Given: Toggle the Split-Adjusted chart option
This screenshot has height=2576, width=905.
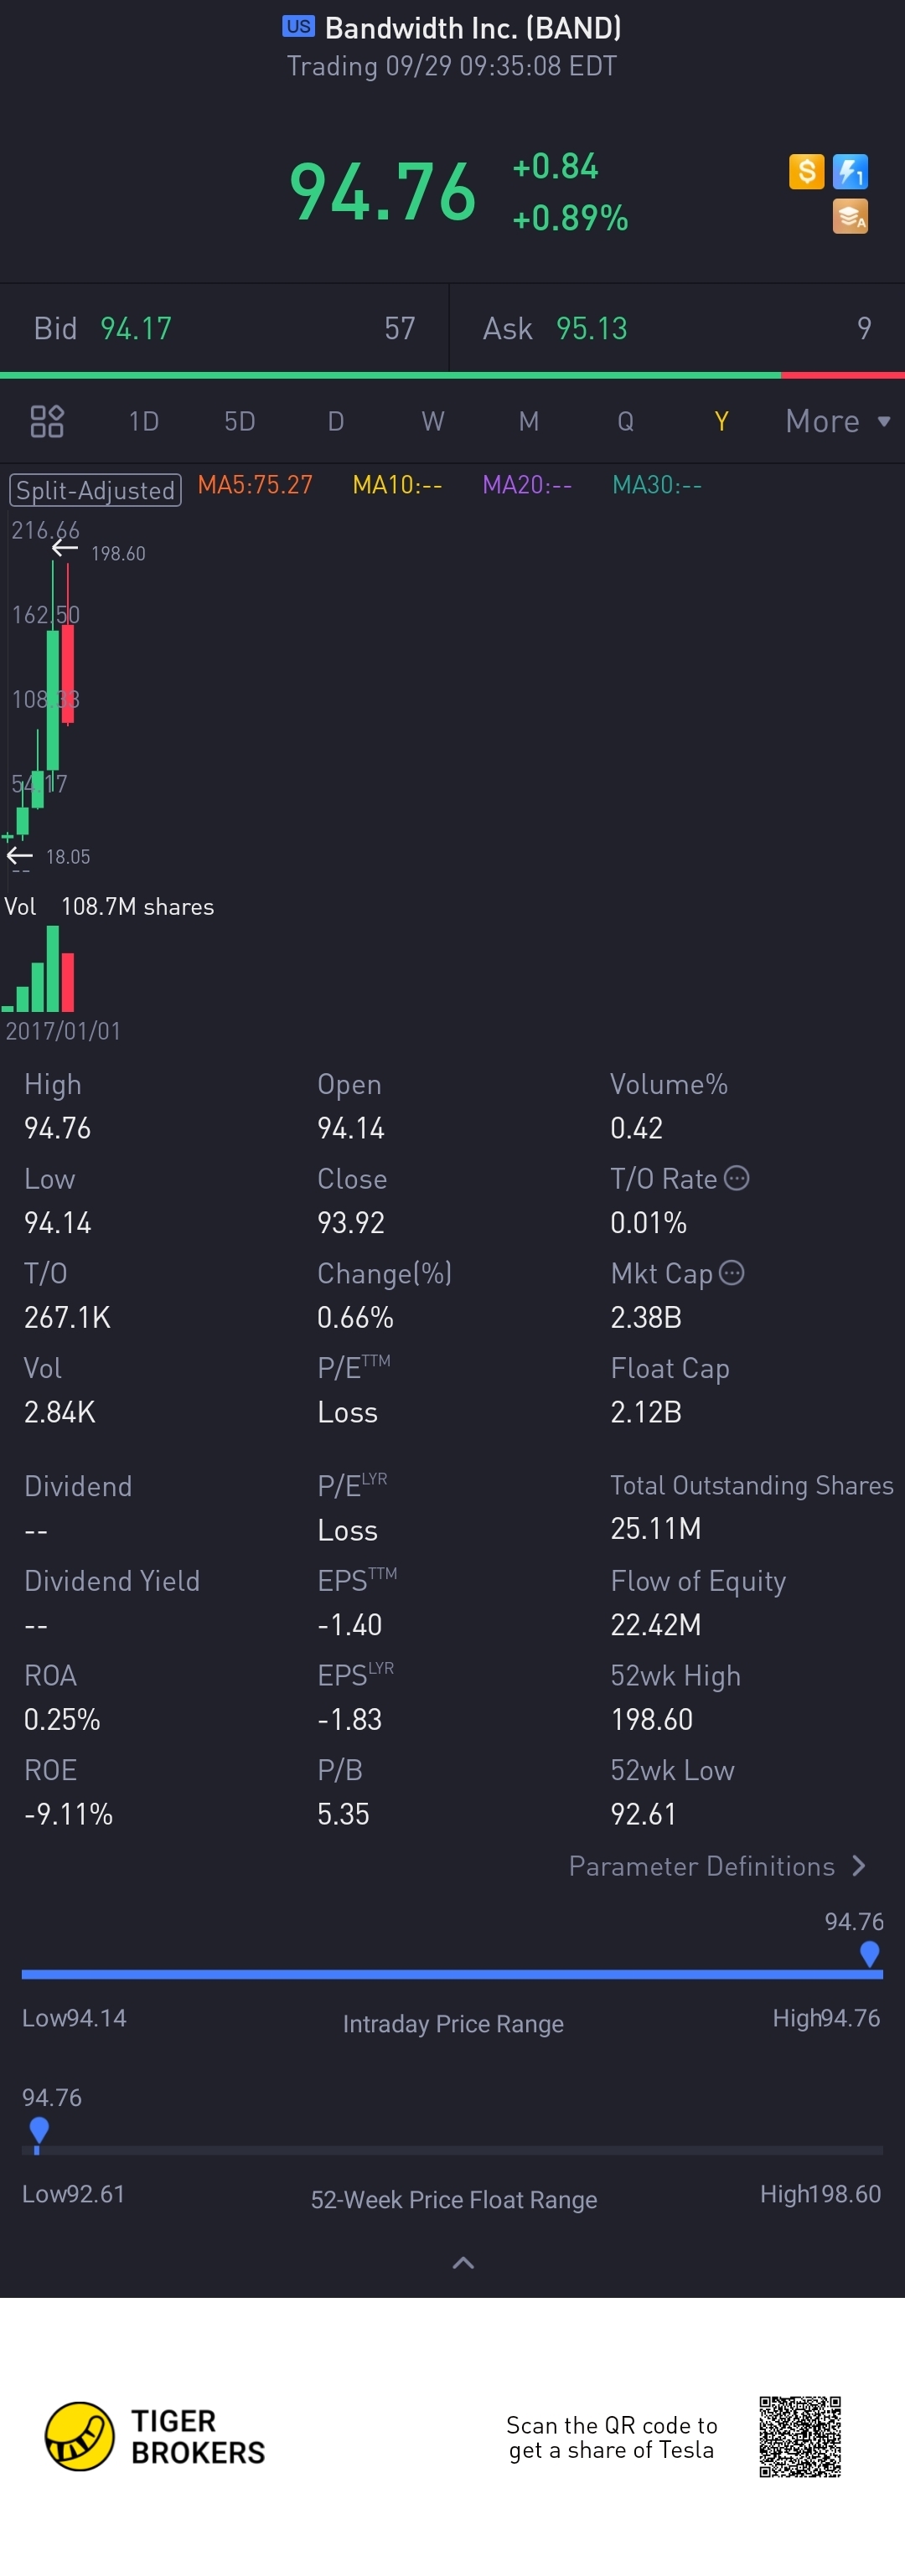Looking at the screenshot, I should 95,490.
